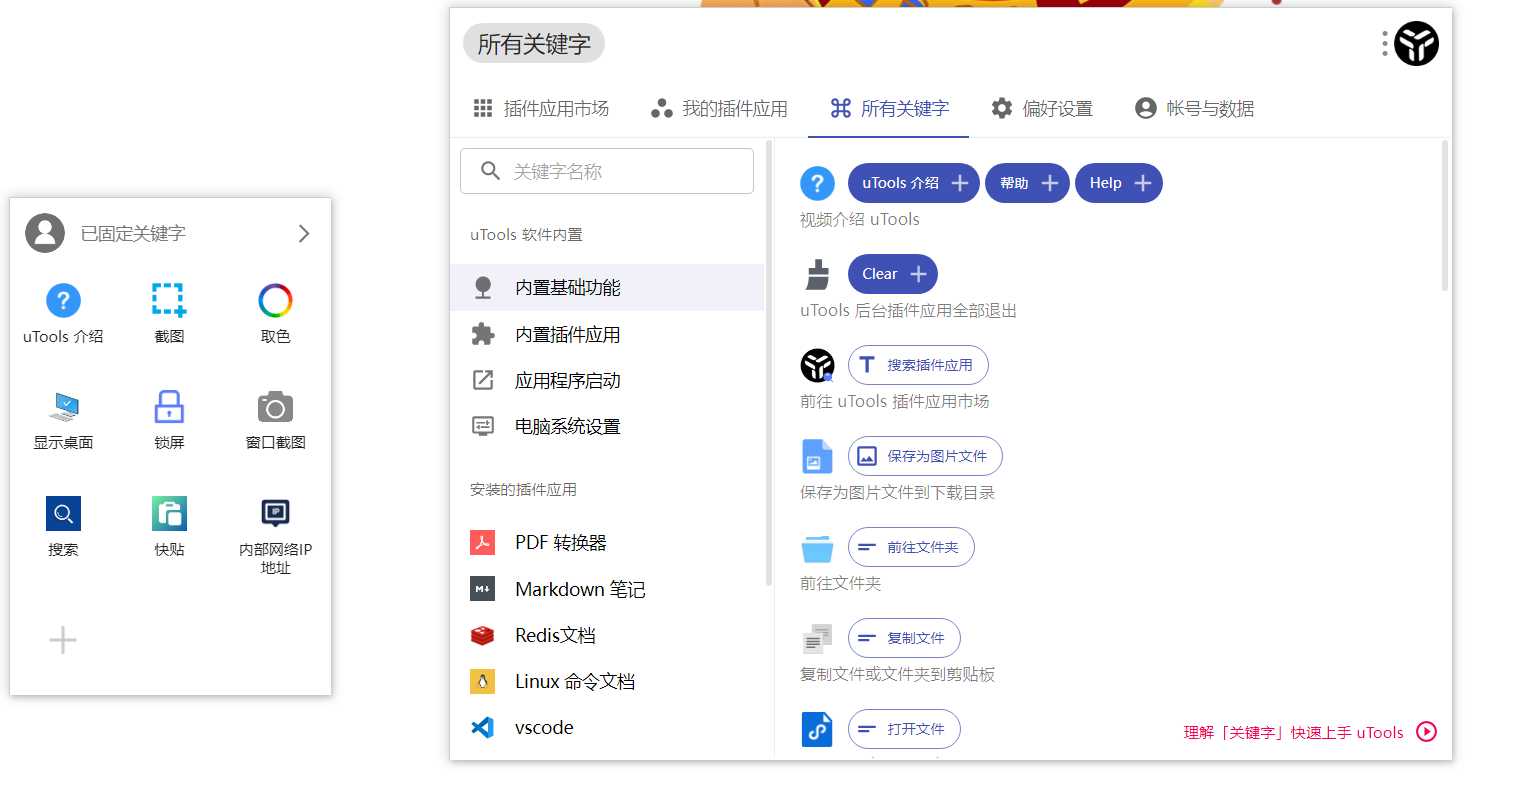Click the blue question mark icon beside uTools 介绍 pill
Viewport: 1515px width, 806px height.
click(817, 183)
